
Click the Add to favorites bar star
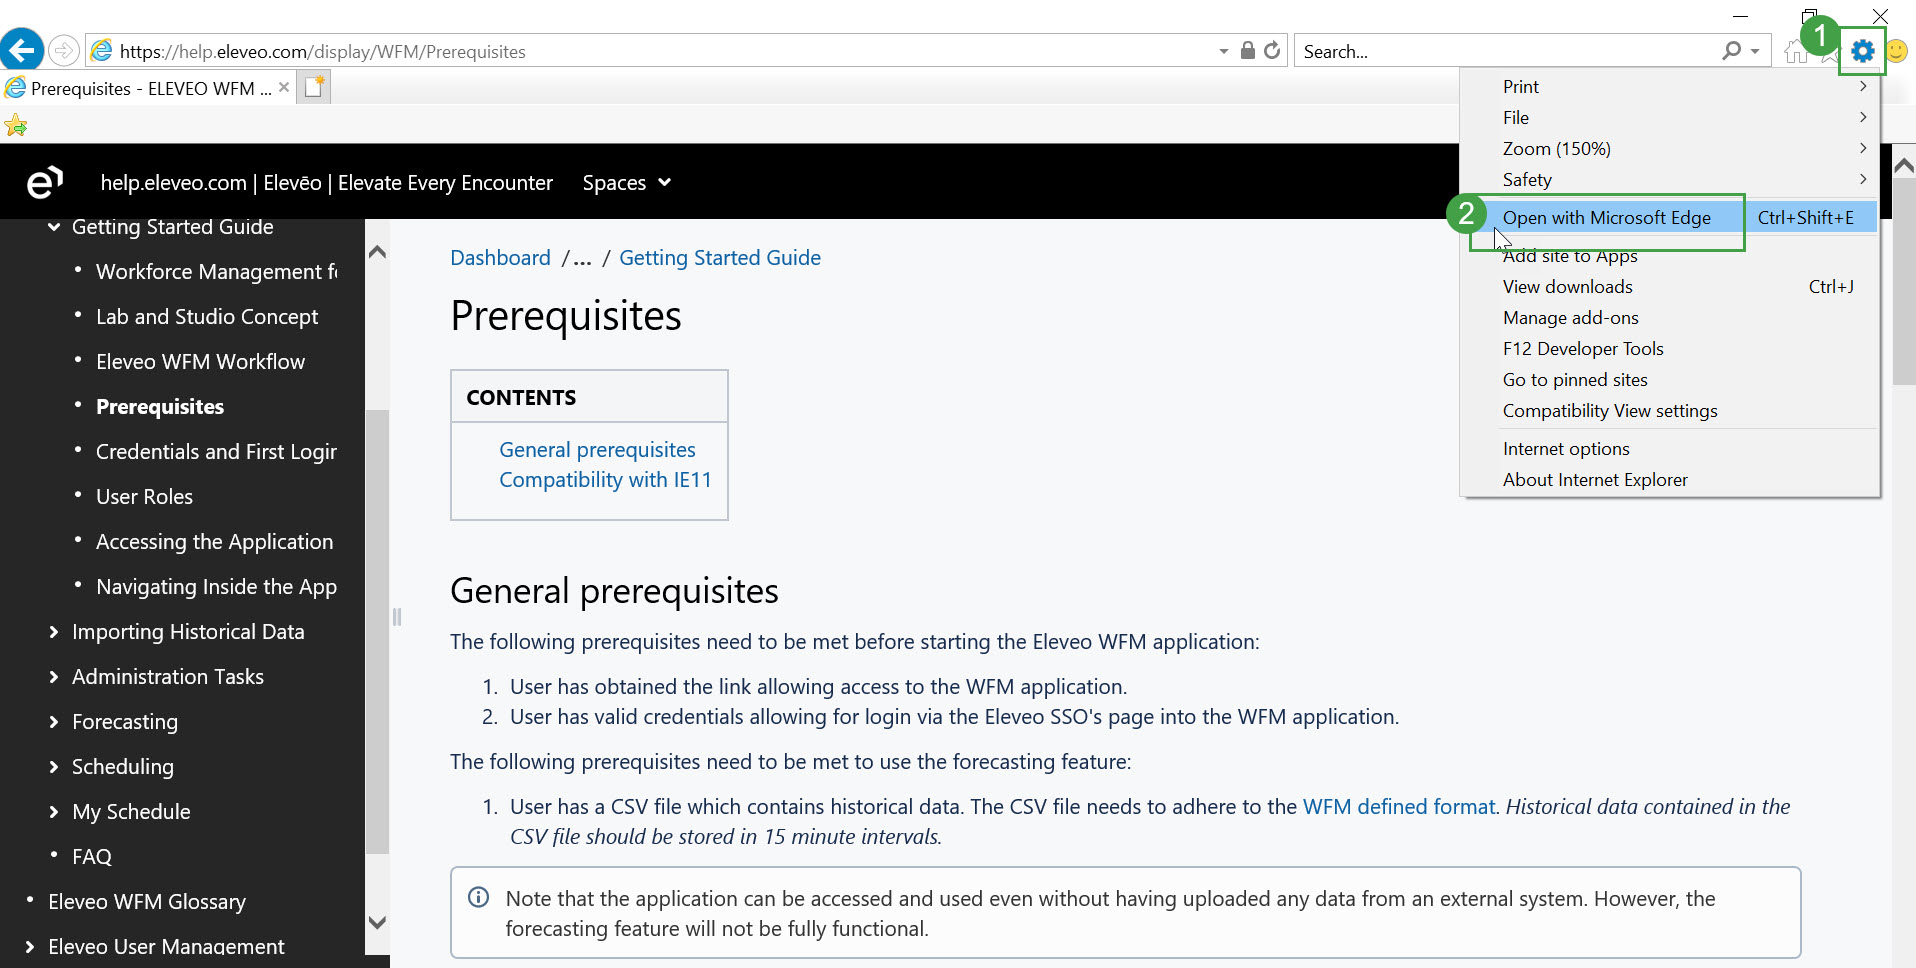point(16,126)
